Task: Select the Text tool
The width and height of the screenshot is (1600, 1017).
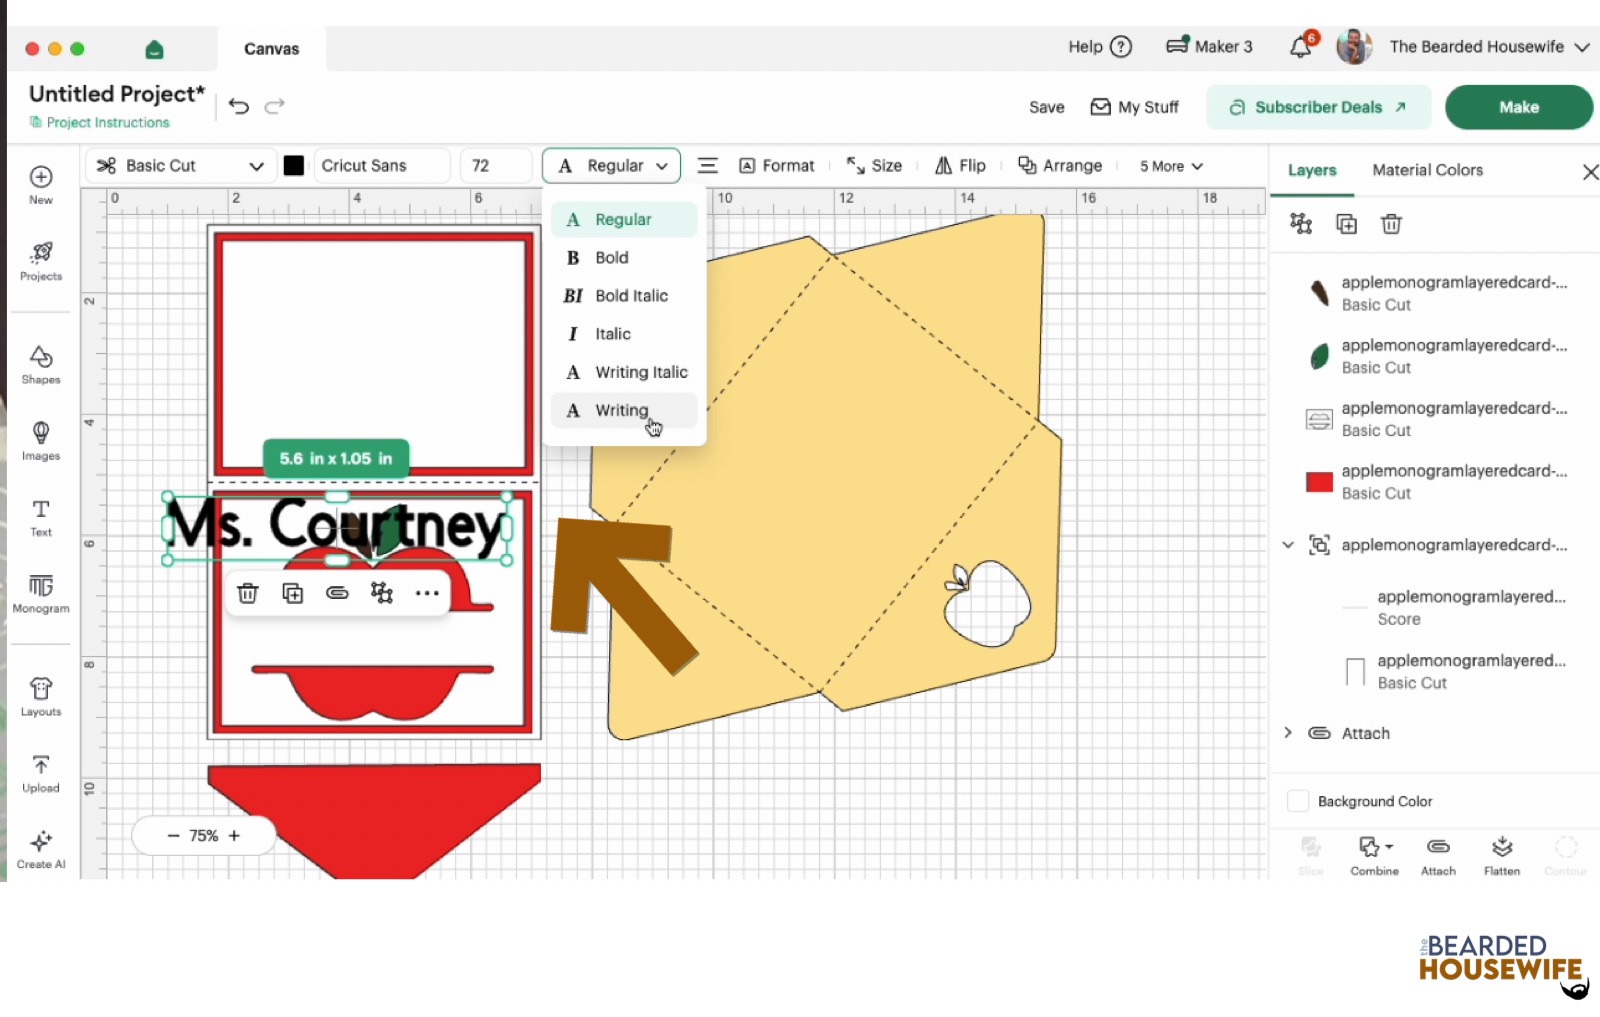Action: (x=41, y=517)
